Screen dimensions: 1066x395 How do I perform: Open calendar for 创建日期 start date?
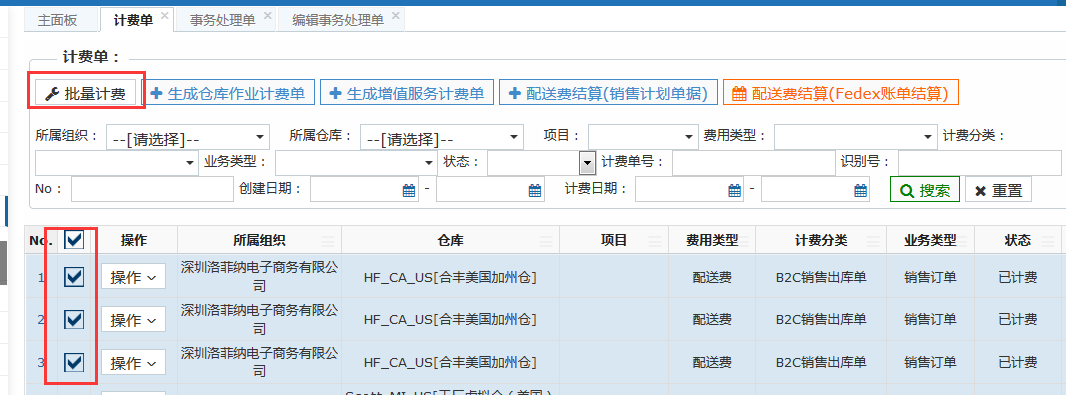click(x=409, y=190)
